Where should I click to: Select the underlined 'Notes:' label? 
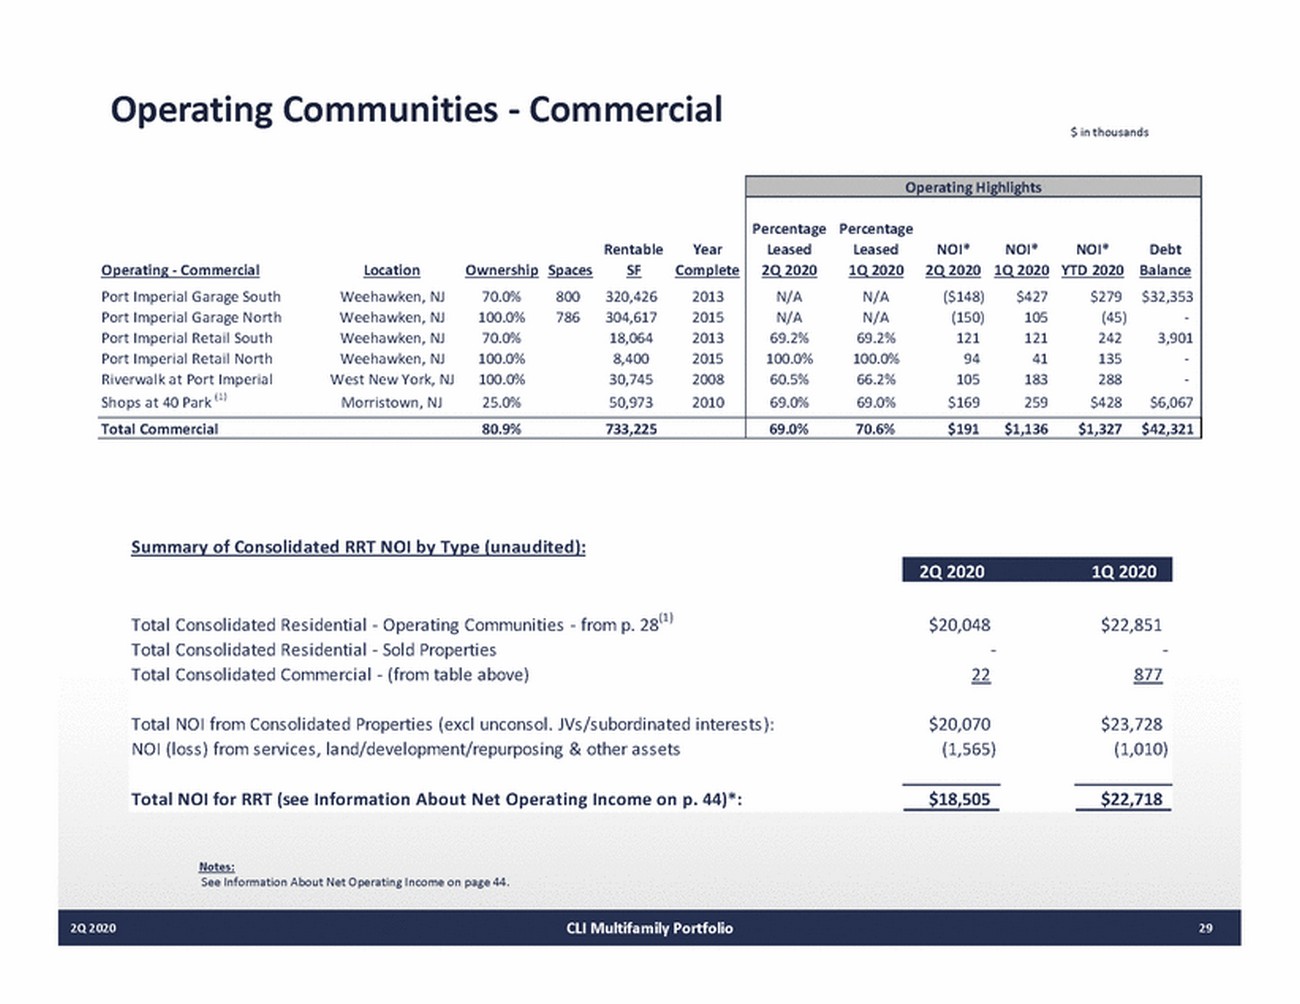pos(216,867)
